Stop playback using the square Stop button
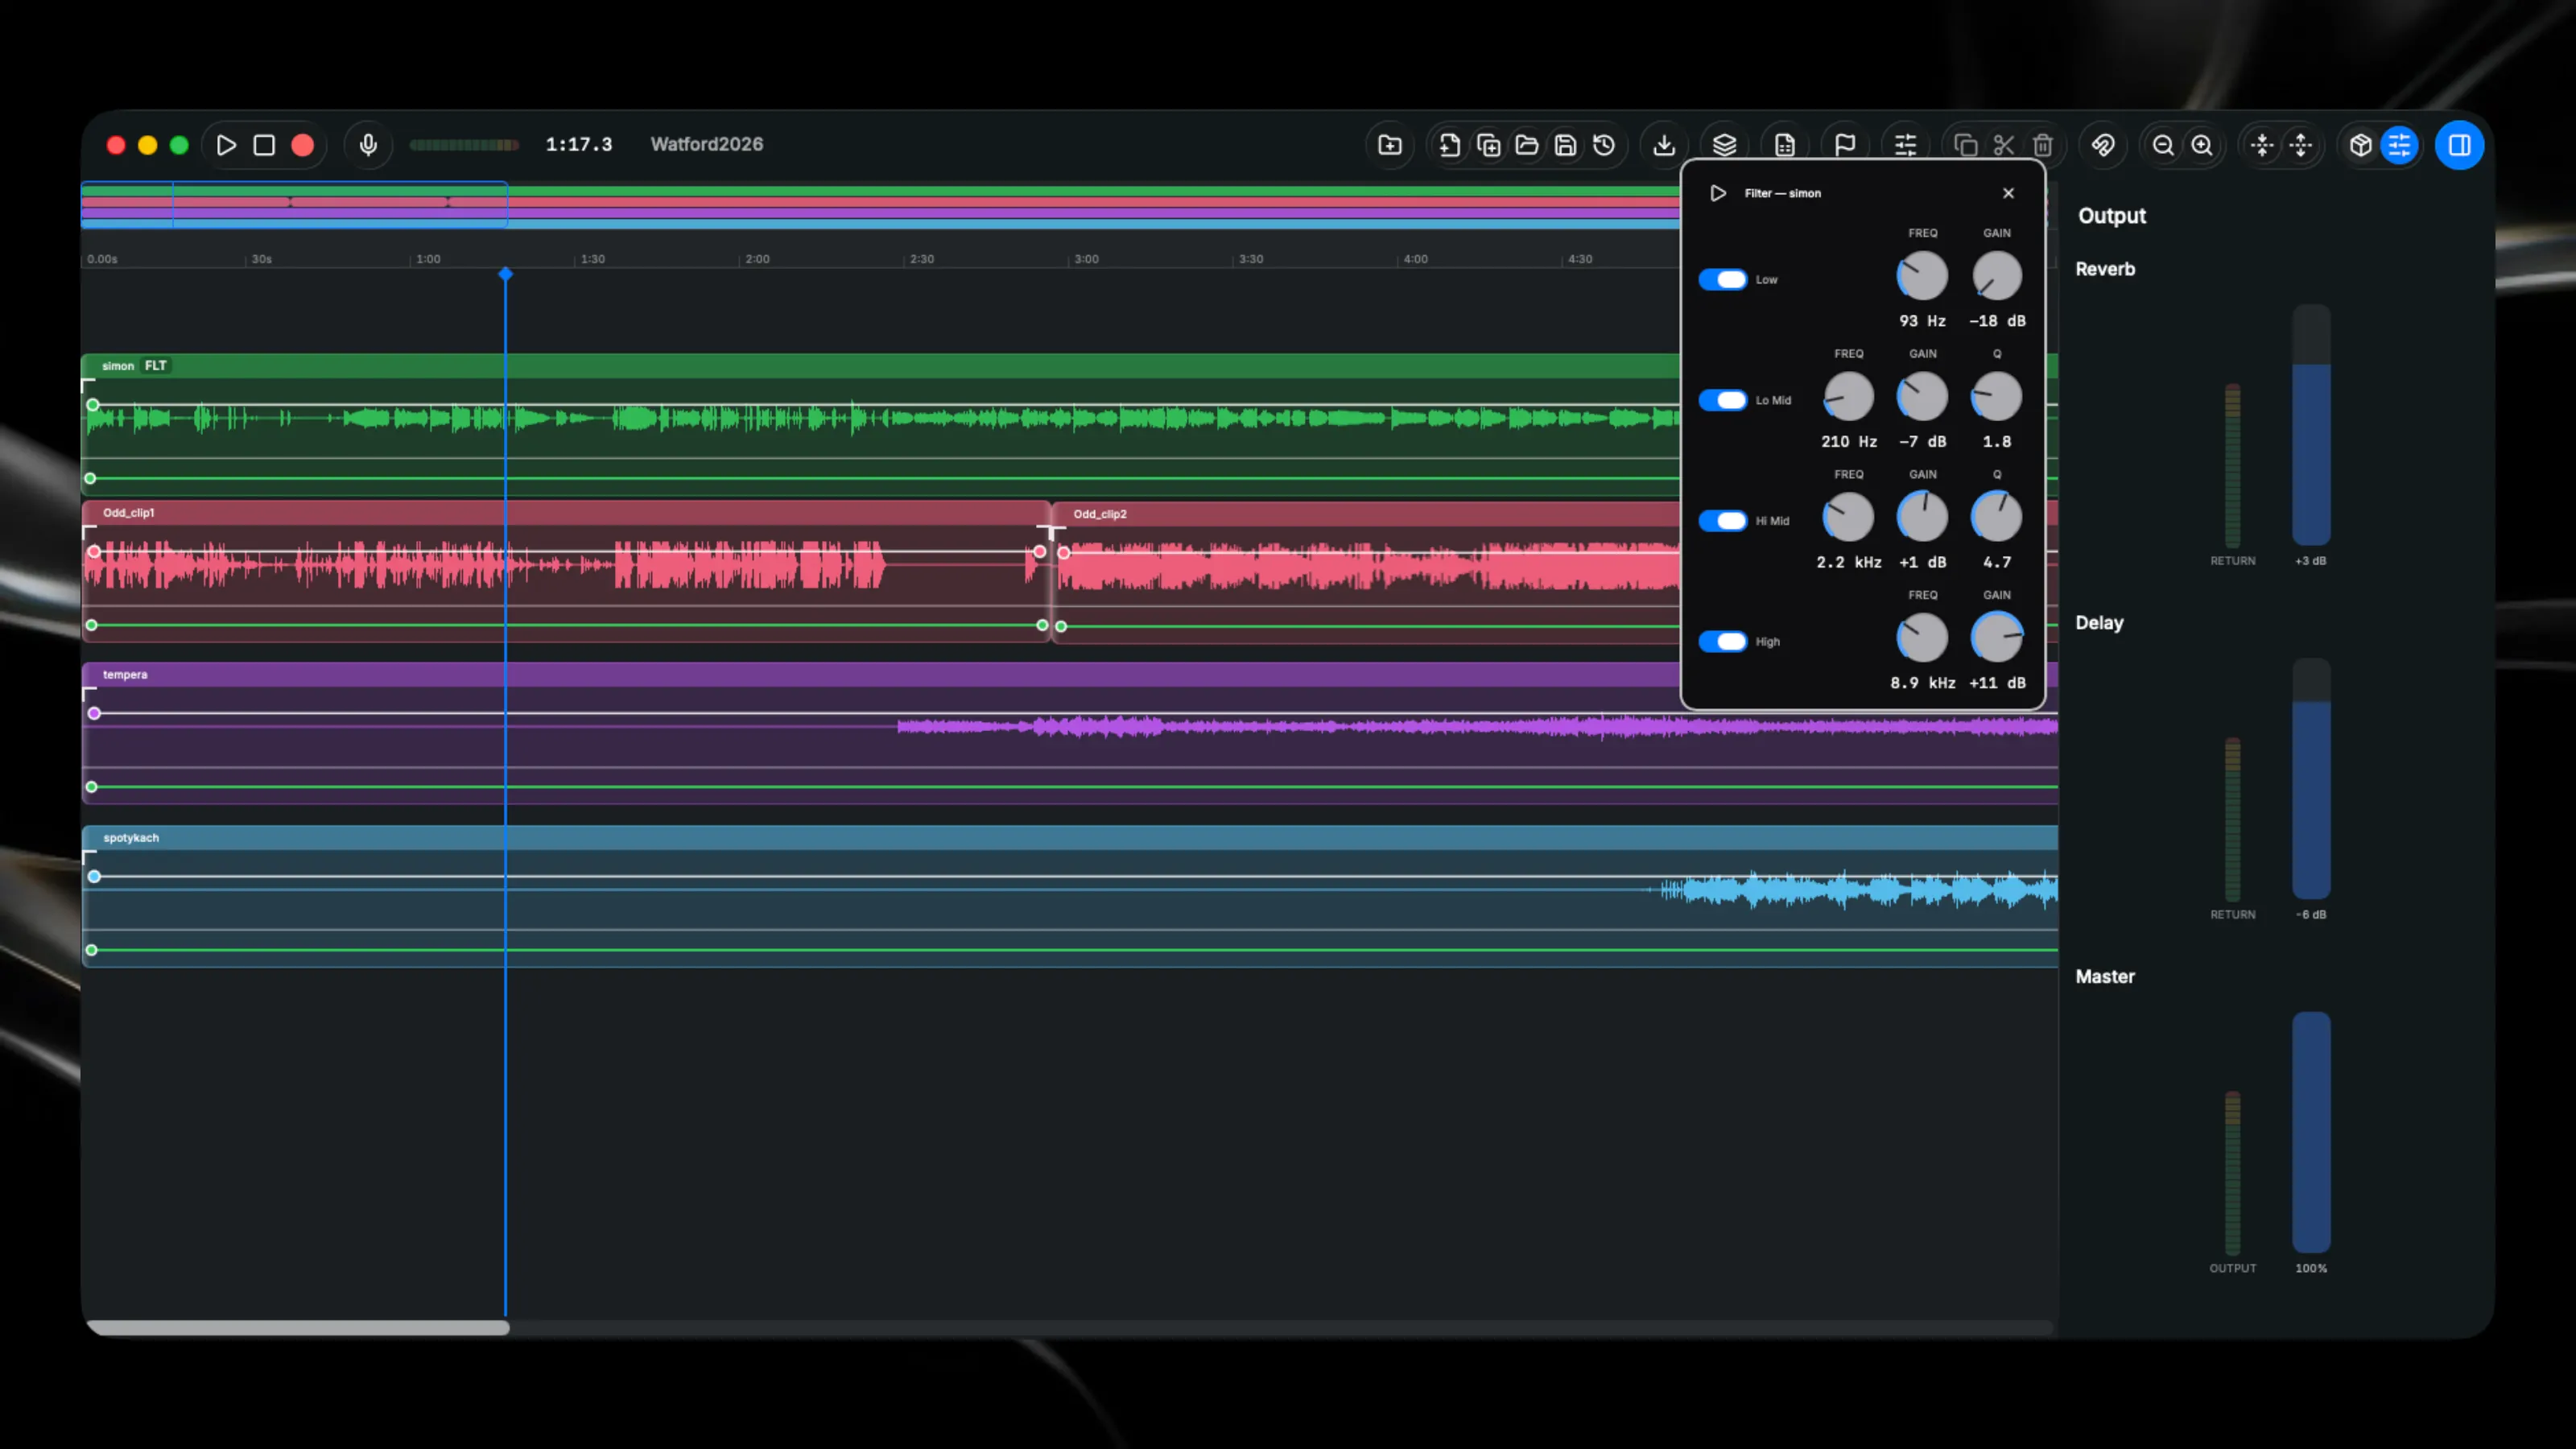The image size is (2576, 1449). [x=264, y=145]
